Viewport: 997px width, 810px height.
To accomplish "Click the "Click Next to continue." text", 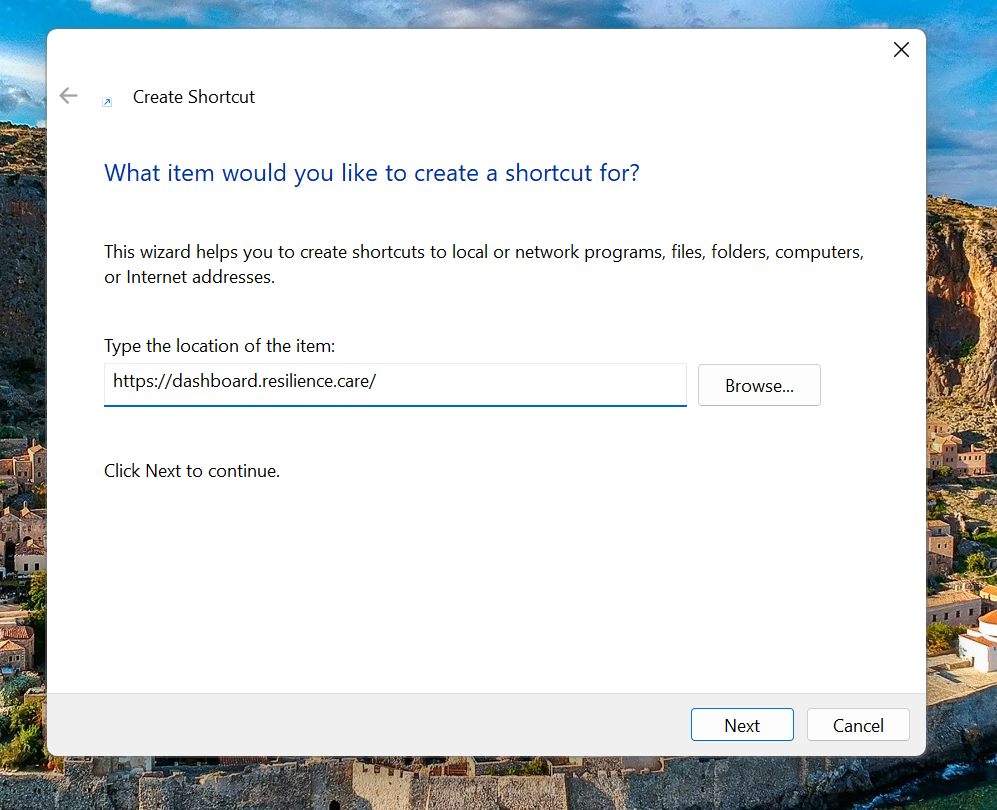I will [192, 470].
